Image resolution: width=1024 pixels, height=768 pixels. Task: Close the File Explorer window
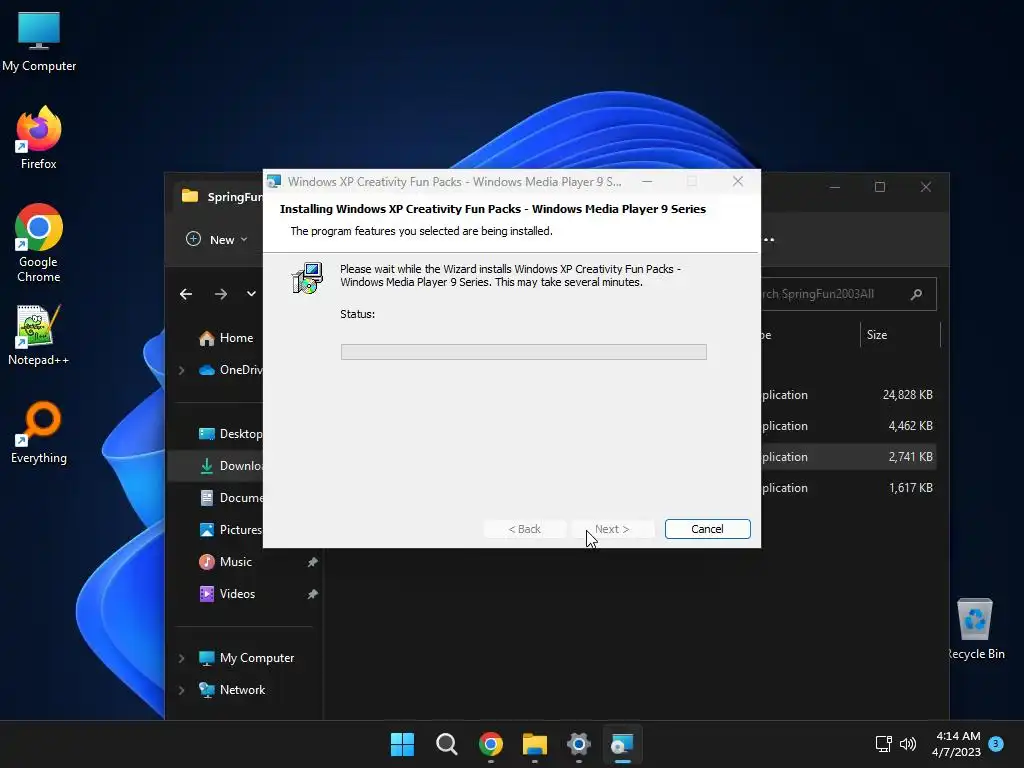[926, 187]
